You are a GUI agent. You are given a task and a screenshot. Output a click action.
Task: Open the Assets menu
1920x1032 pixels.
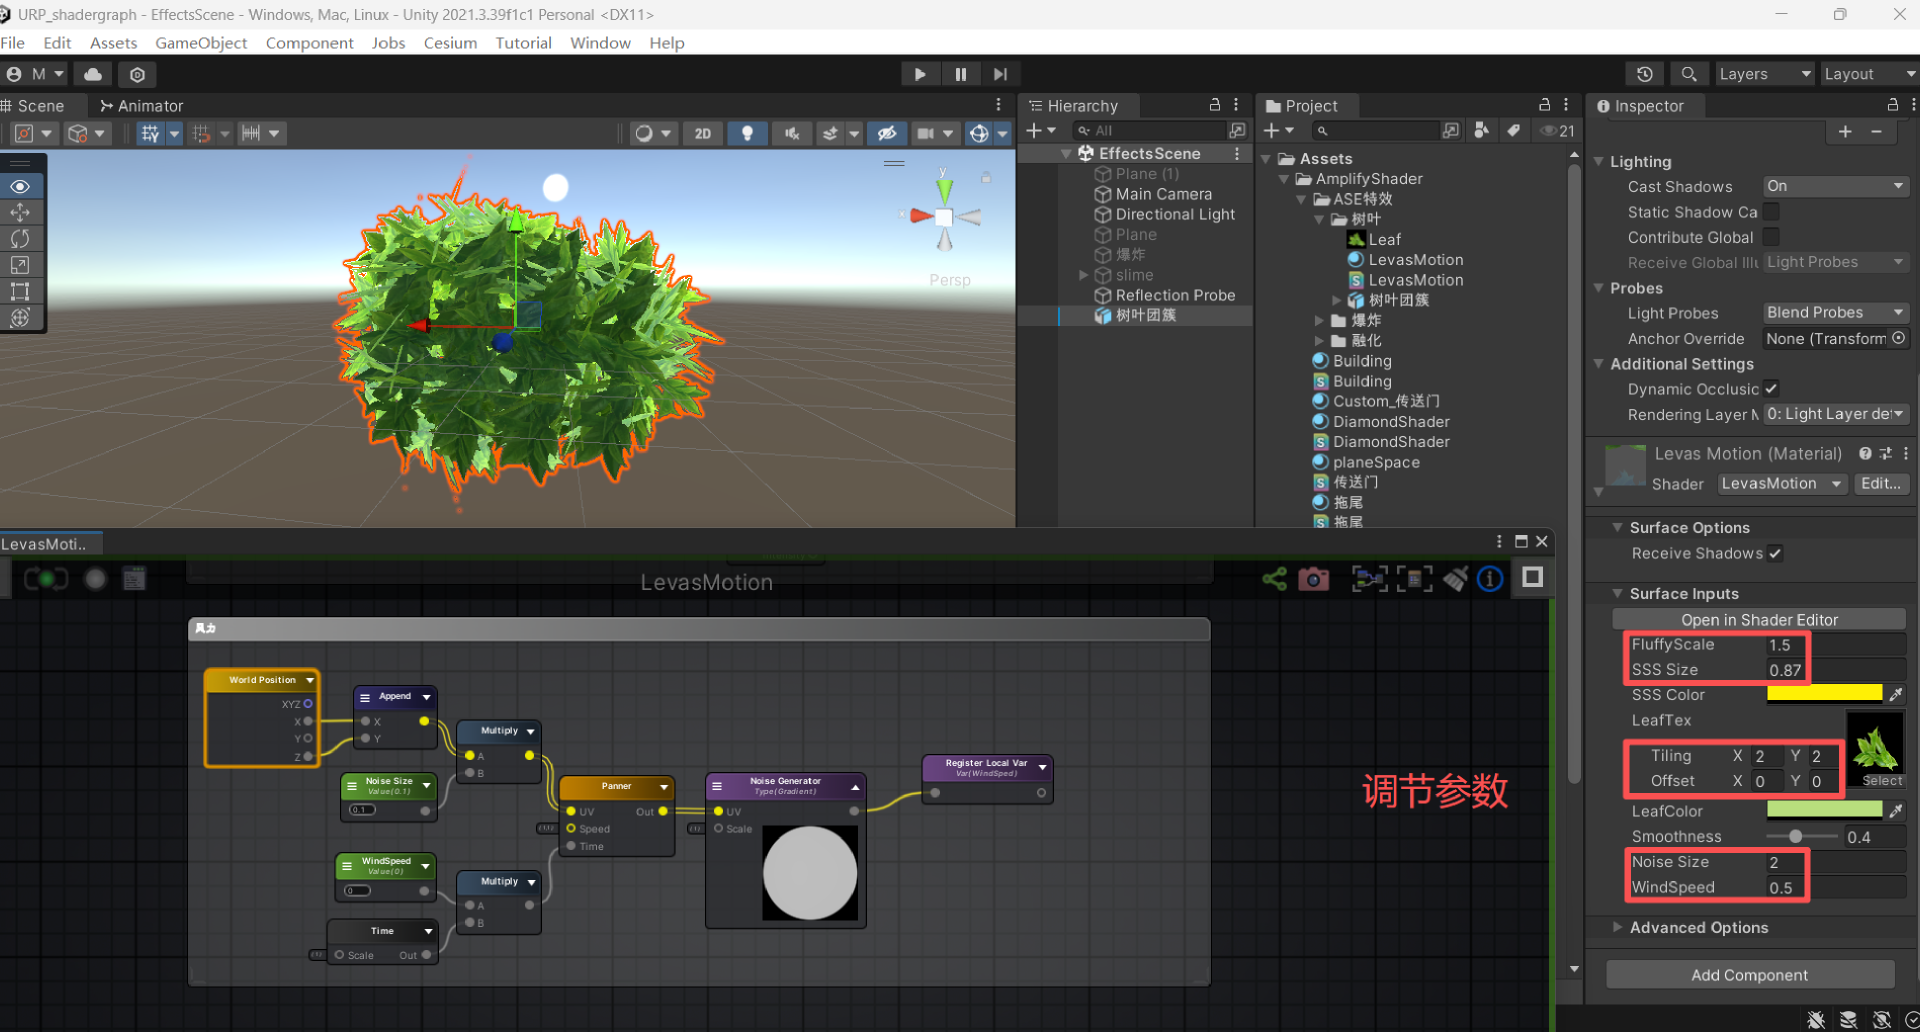coord(113,43)
